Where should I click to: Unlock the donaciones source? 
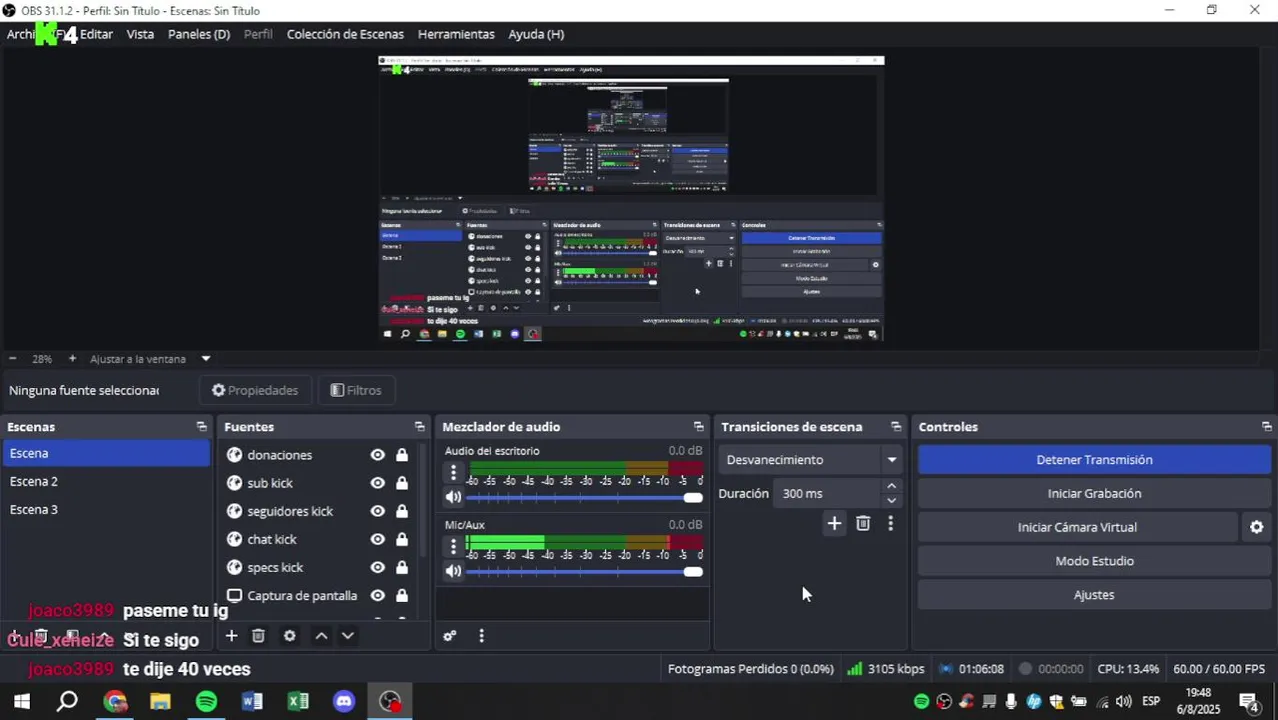point(401,455)
